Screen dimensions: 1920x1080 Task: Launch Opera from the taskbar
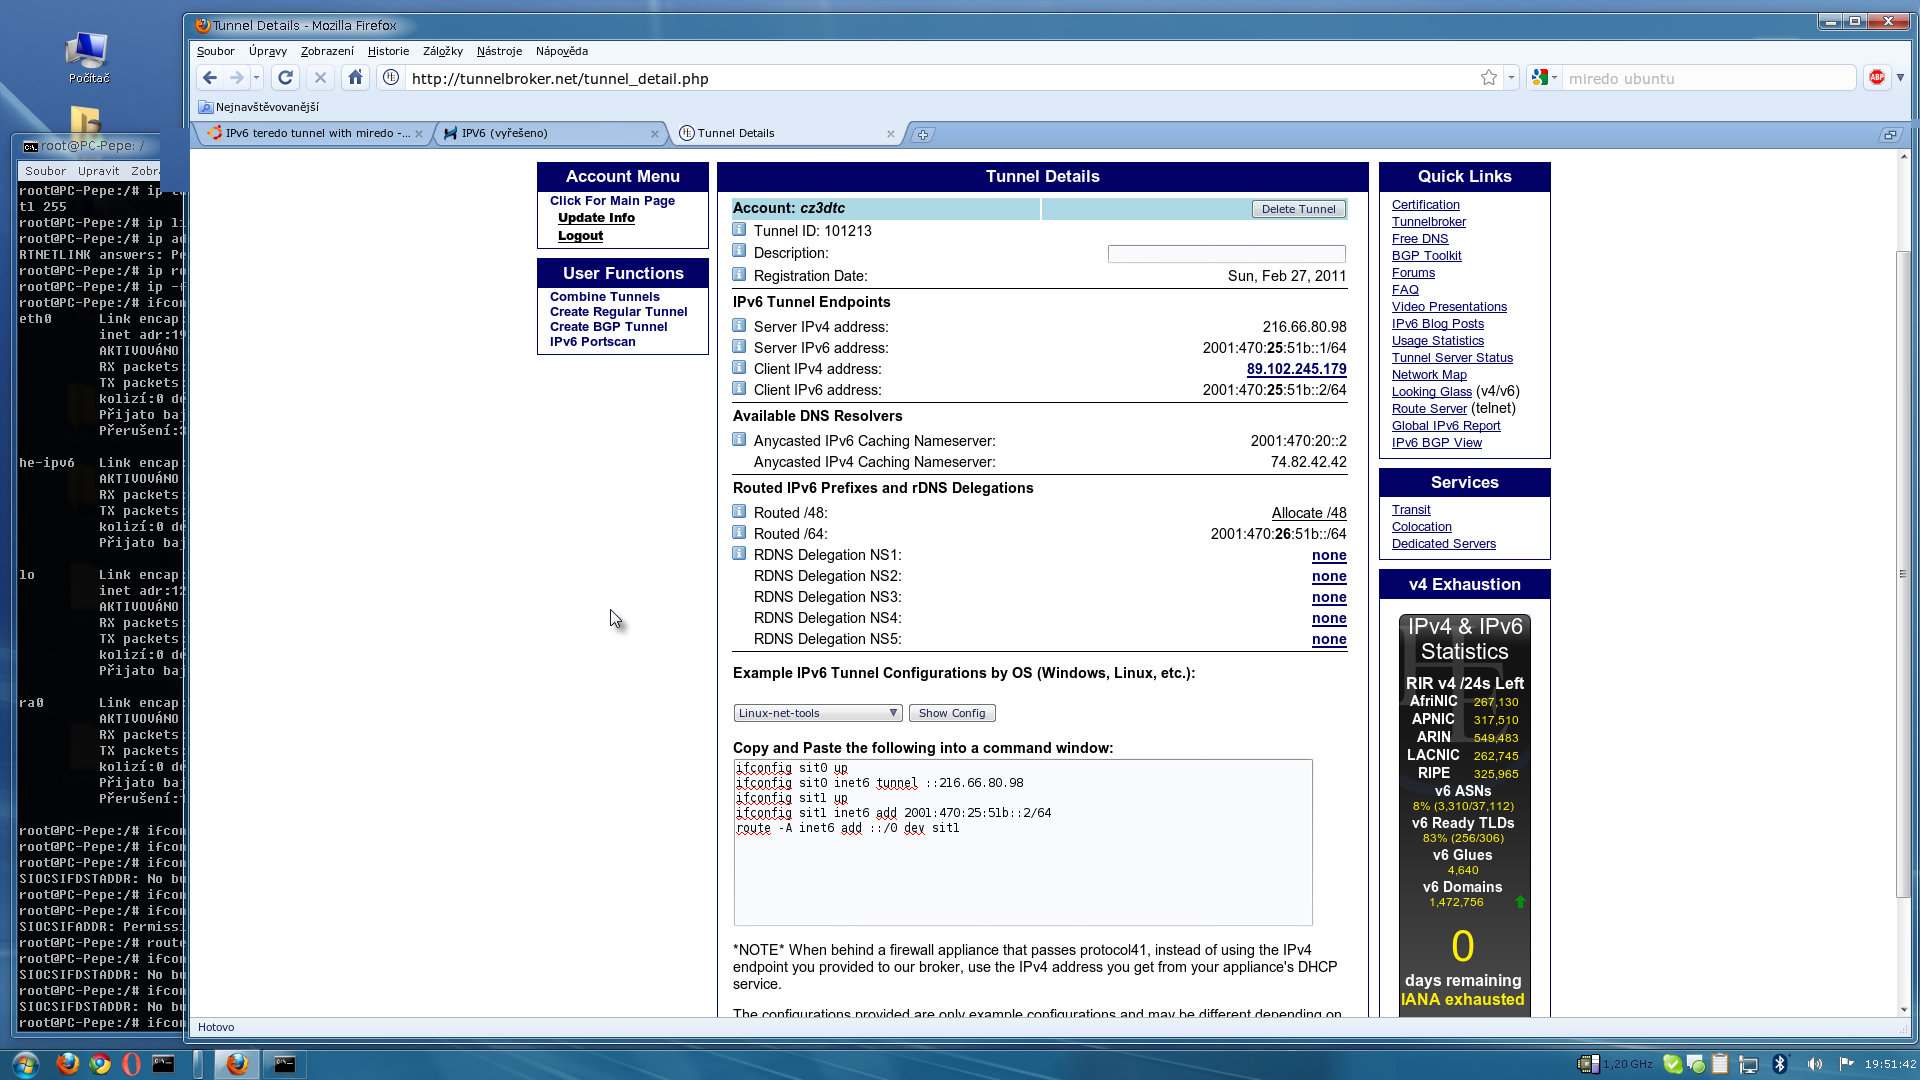(131, 1064)
